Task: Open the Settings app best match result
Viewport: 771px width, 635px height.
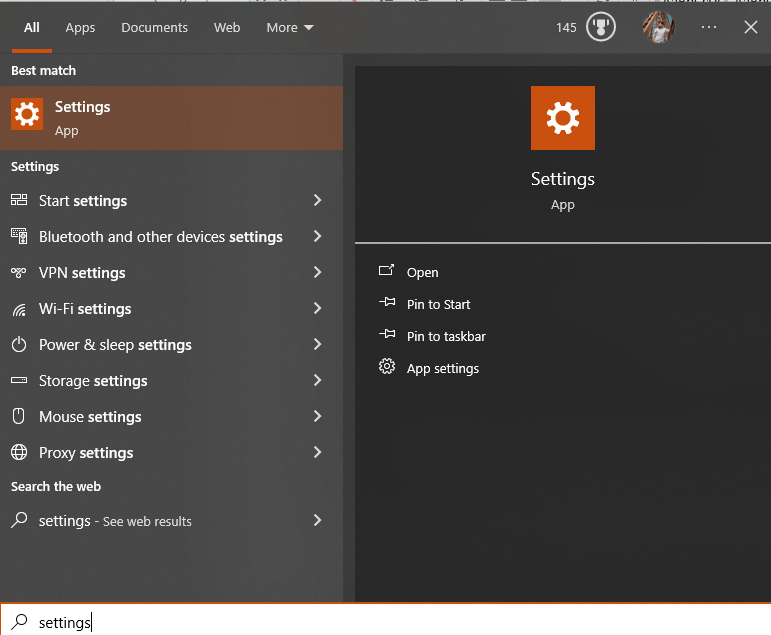Action: coord(171,118)
